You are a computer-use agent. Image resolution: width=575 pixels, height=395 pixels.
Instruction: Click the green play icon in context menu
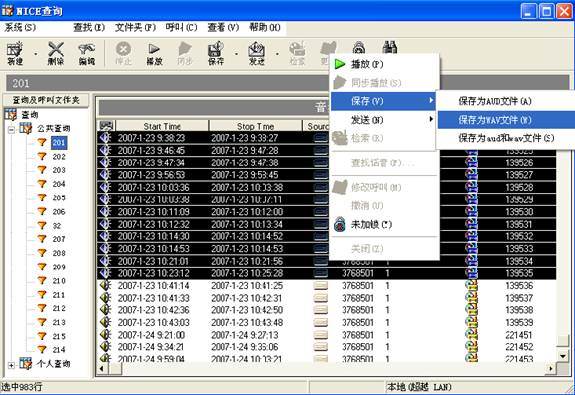click(x=340, y=64)
